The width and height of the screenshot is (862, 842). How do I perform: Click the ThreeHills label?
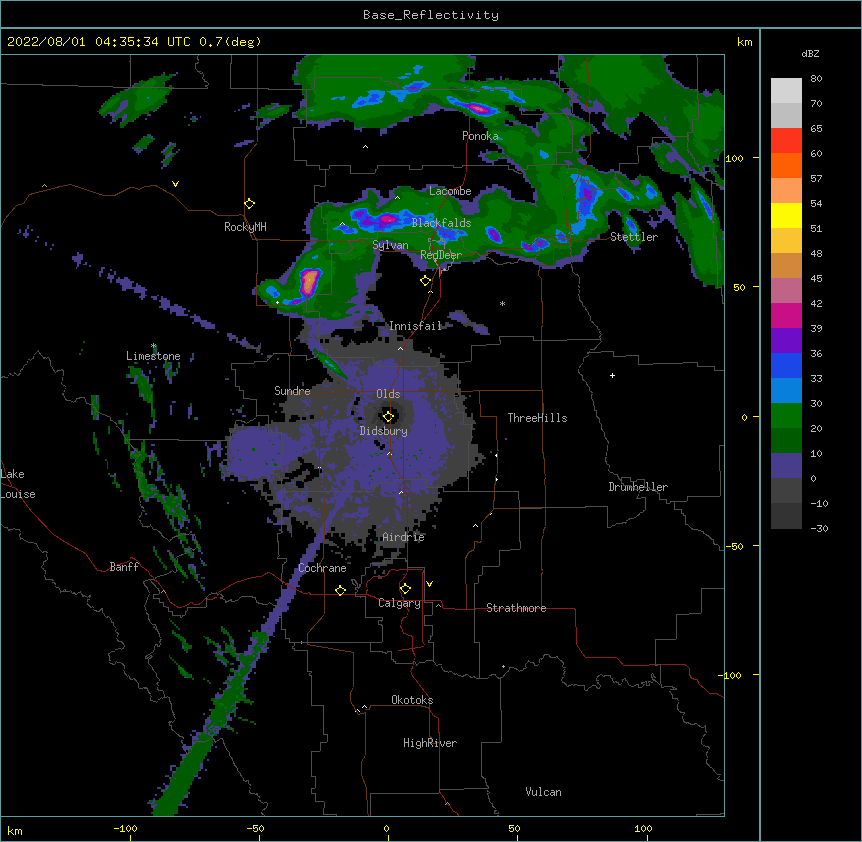coord(537,418)
